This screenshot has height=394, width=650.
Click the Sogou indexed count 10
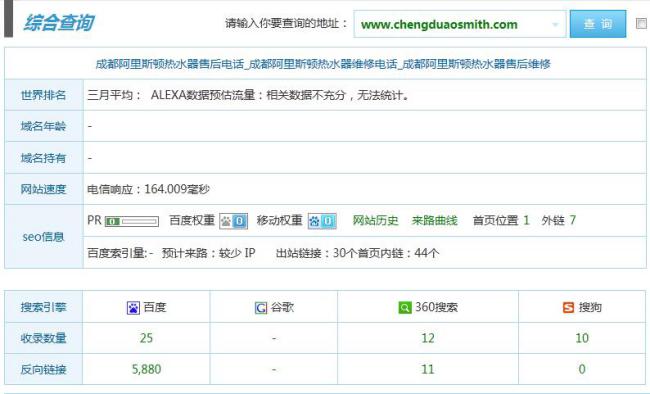(x=582, y=338)
